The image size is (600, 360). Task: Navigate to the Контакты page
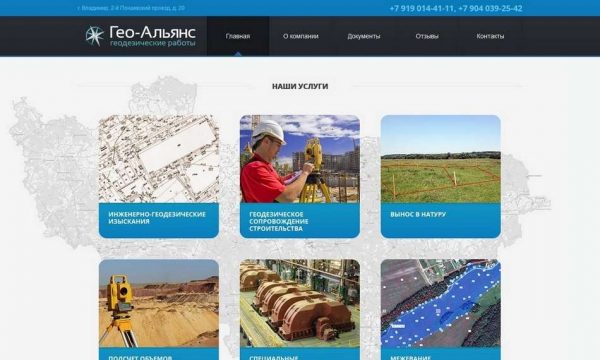(x=490, y=36)
